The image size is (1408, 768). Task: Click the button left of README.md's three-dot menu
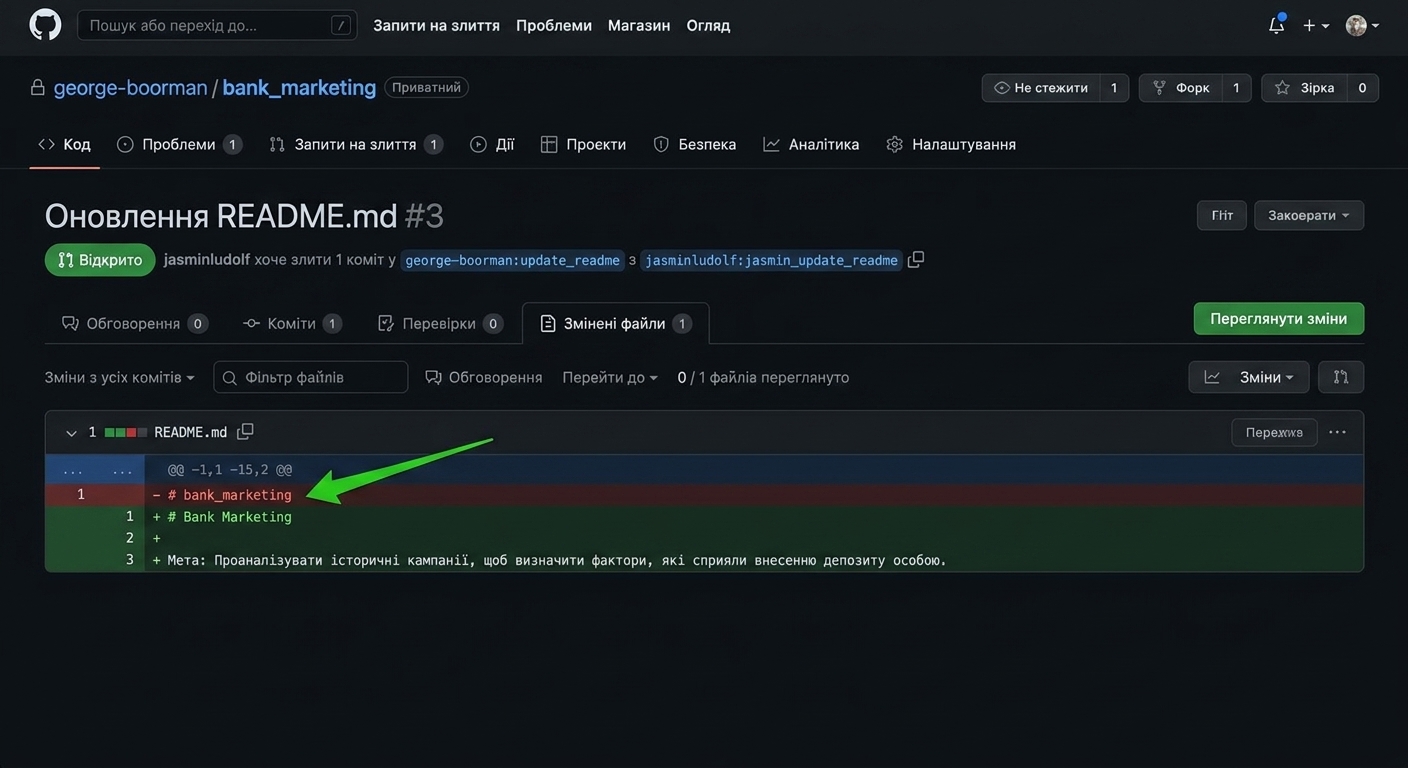pos(1274,432)
